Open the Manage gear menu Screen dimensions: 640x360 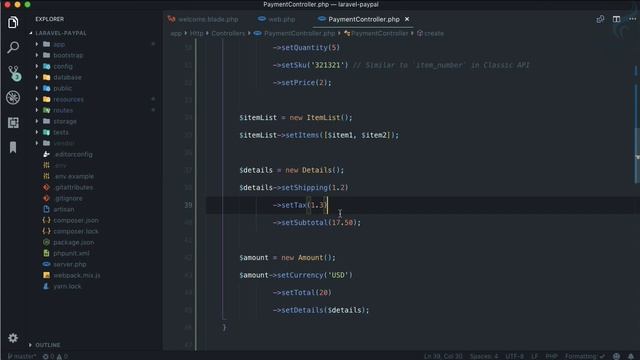point(13,338)
